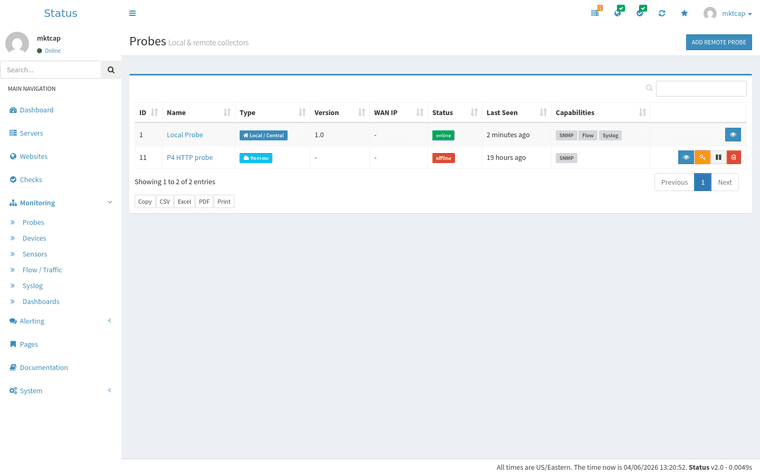Viewport: 760px width, 475px height.
Task: Open the Websites navigation item
Action: (x=33, y=157)
